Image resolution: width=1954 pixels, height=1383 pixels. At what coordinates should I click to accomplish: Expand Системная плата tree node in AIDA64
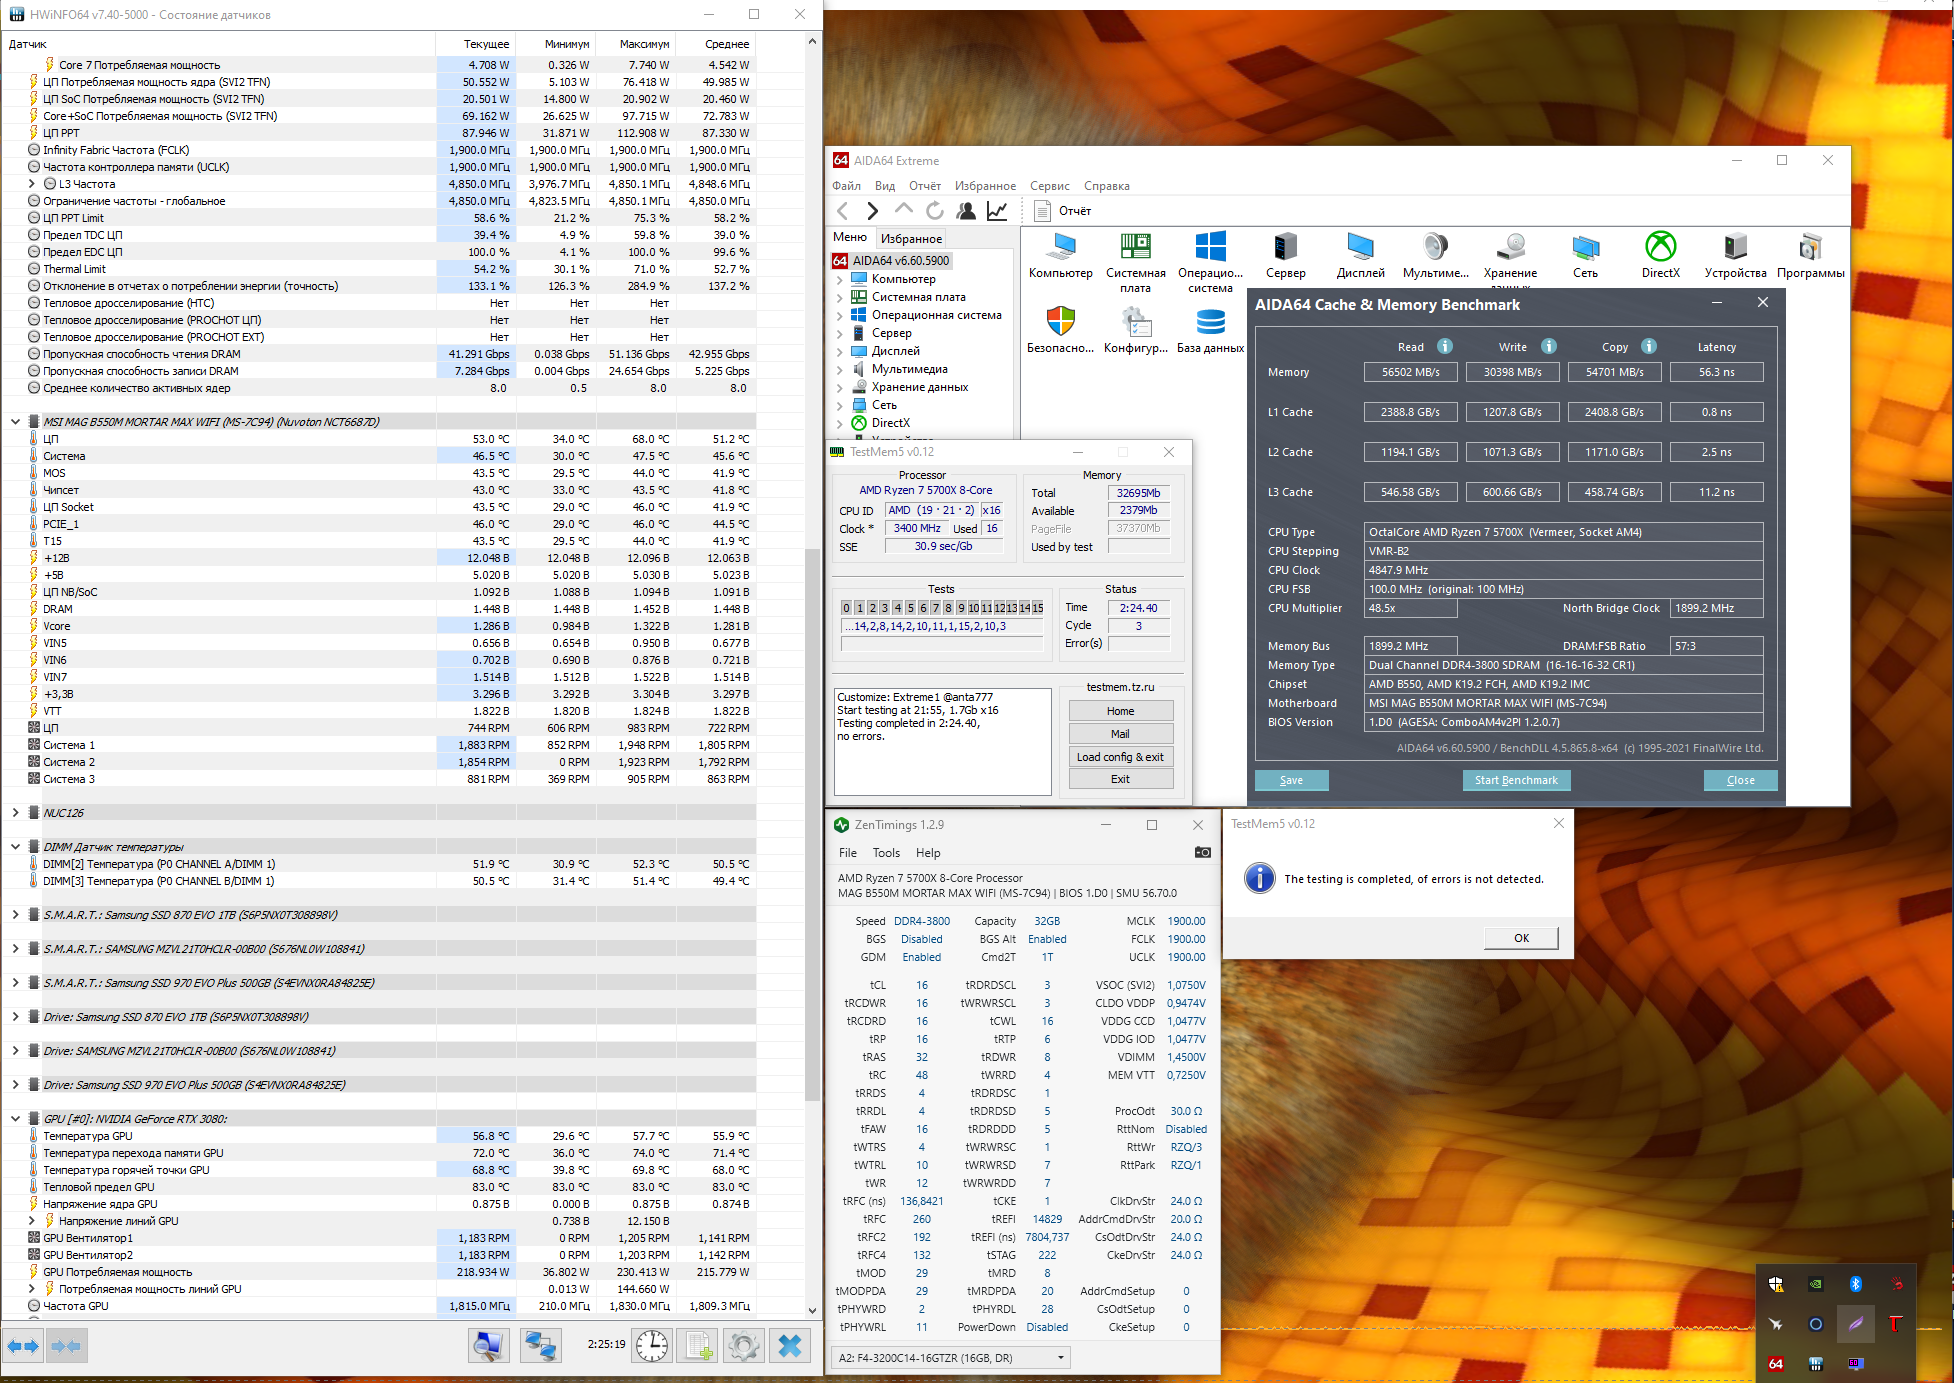(x=839, y=297)
